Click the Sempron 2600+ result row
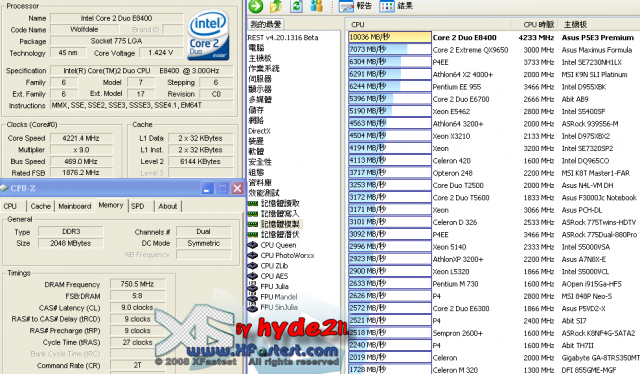Viewport: 640px width, 374px height. pos(493,333)
